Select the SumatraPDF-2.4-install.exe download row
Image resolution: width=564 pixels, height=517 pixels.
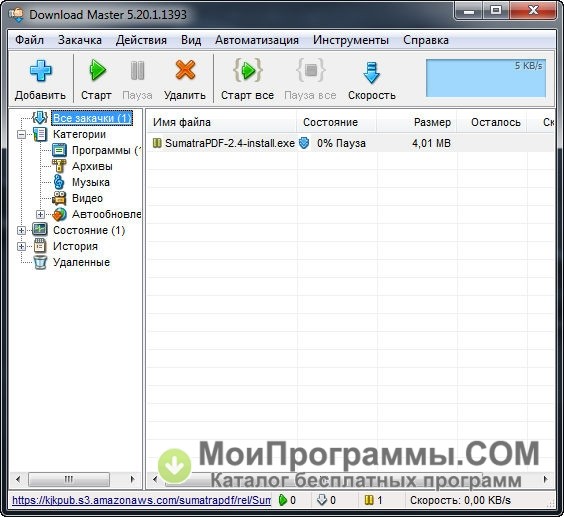351,143
